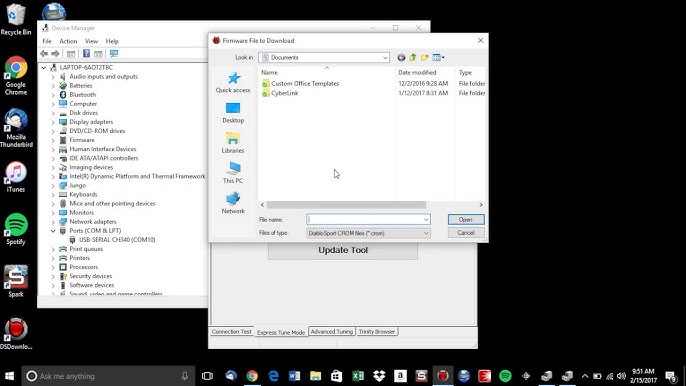Expand Network adapters category

click(53, 222)
